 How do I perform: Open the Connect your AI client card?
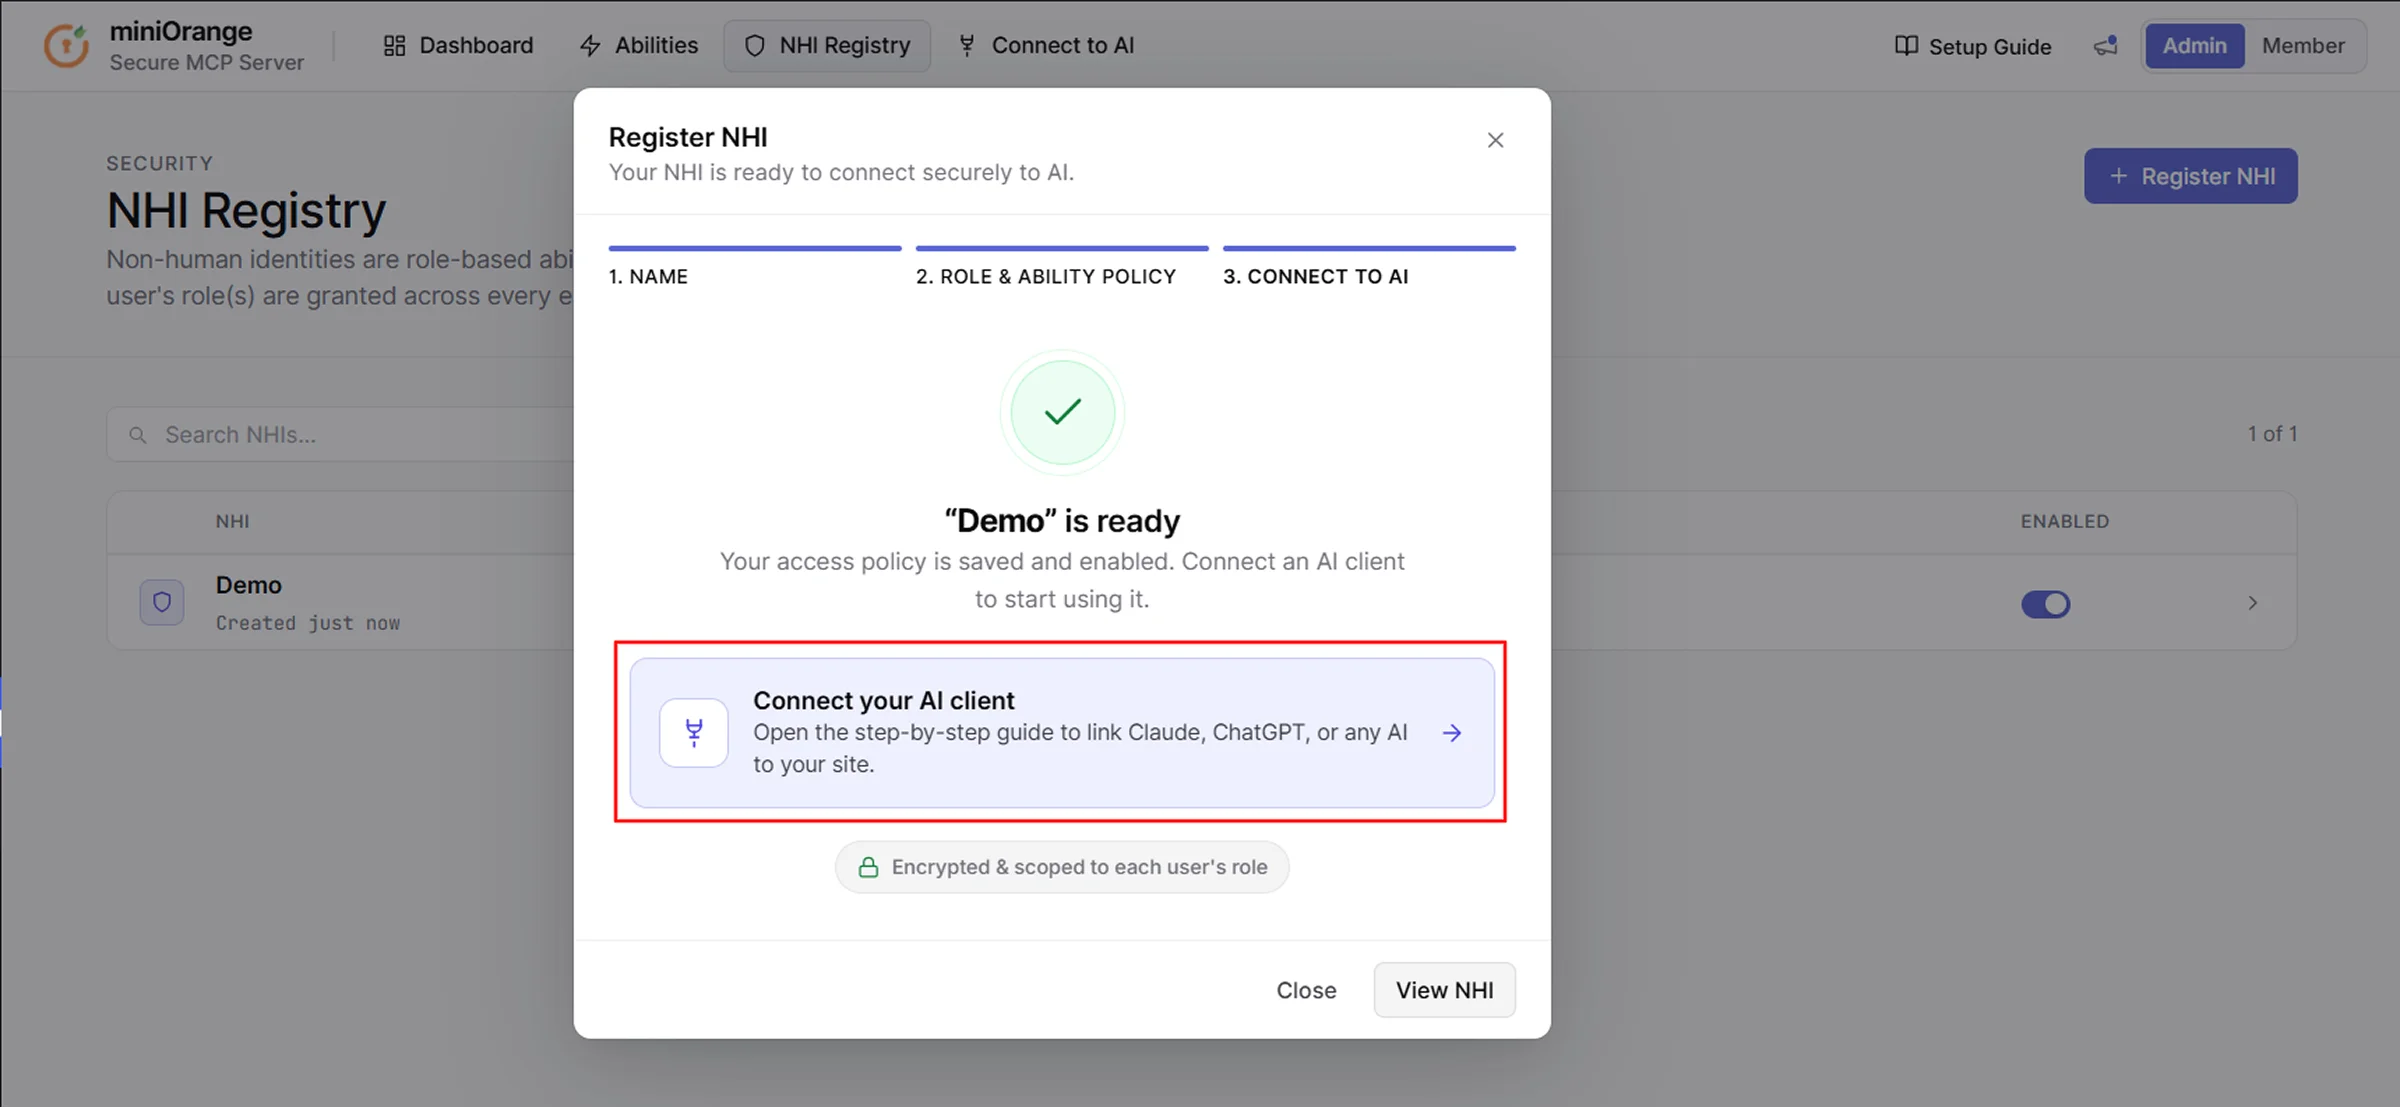[1062, 732]
